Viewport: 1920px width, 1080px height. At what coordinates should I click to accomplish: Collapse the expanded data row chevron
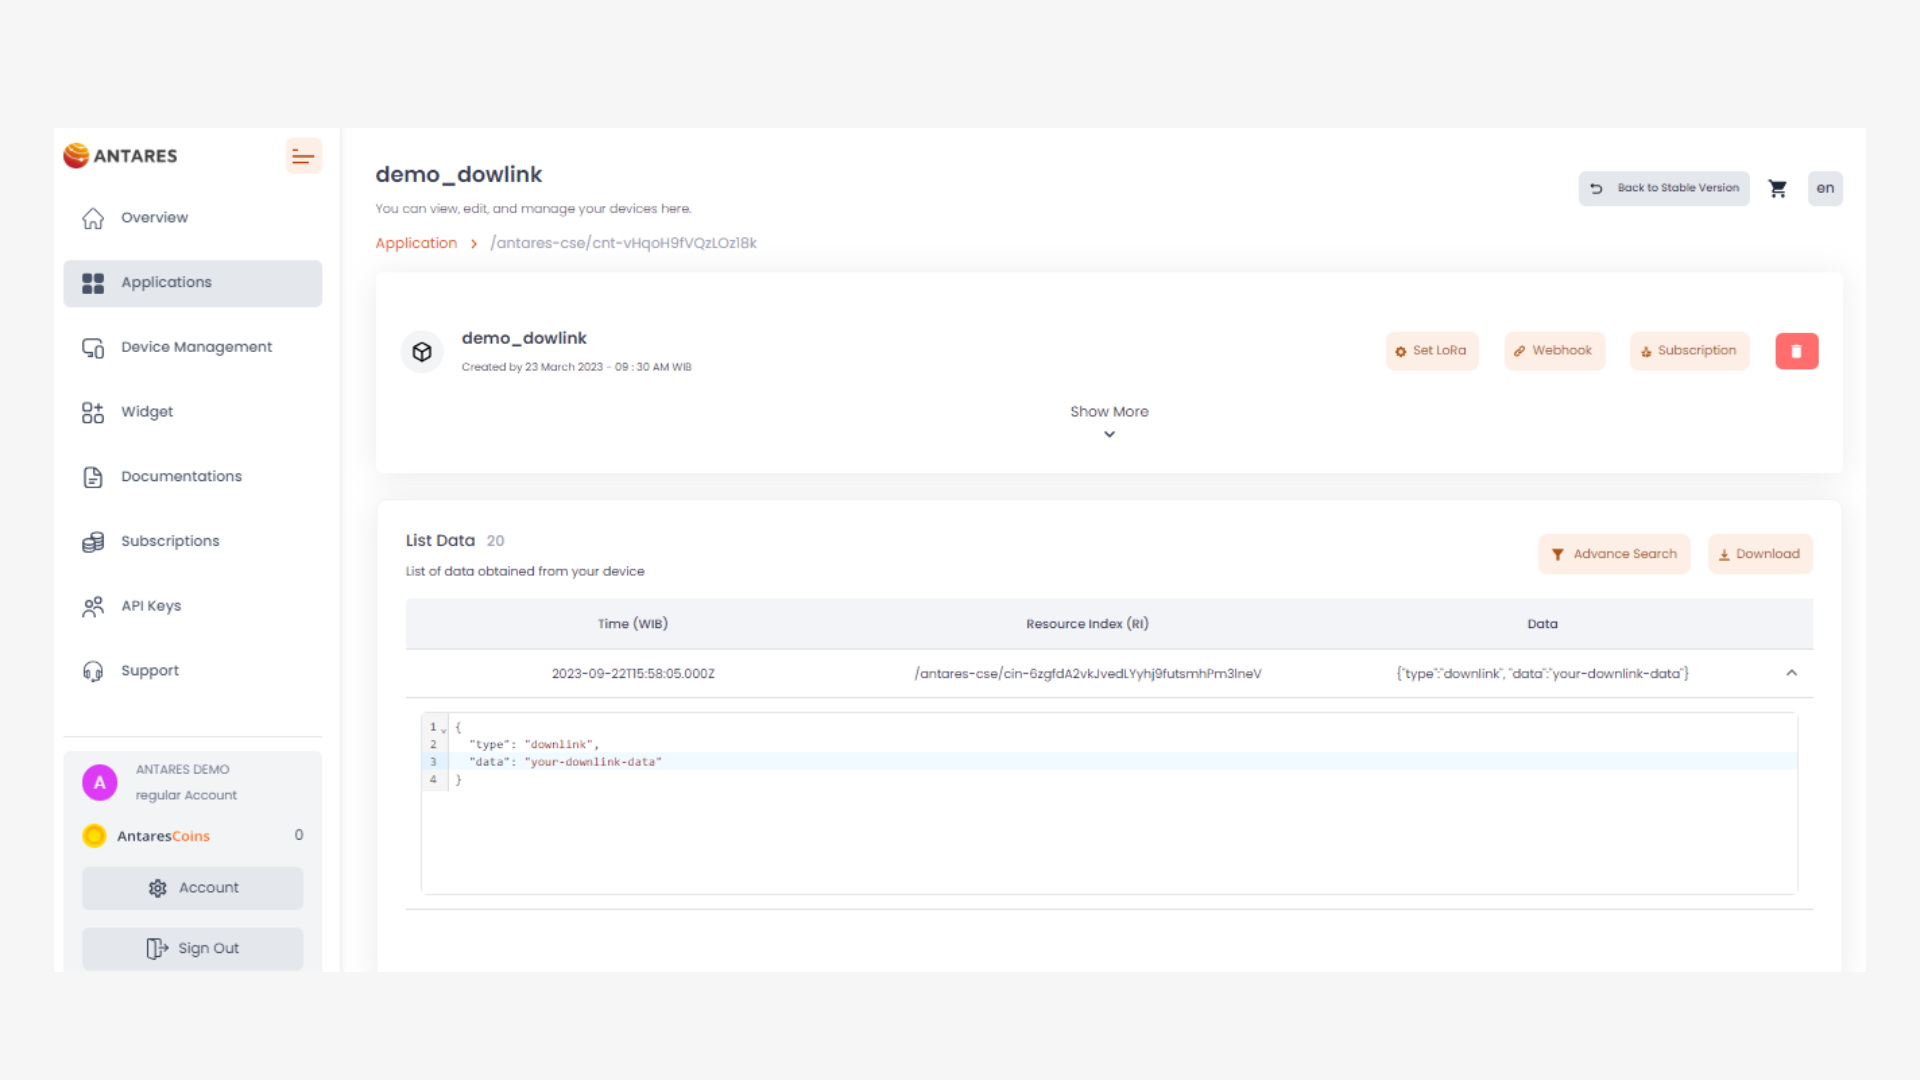point(1791,673)
